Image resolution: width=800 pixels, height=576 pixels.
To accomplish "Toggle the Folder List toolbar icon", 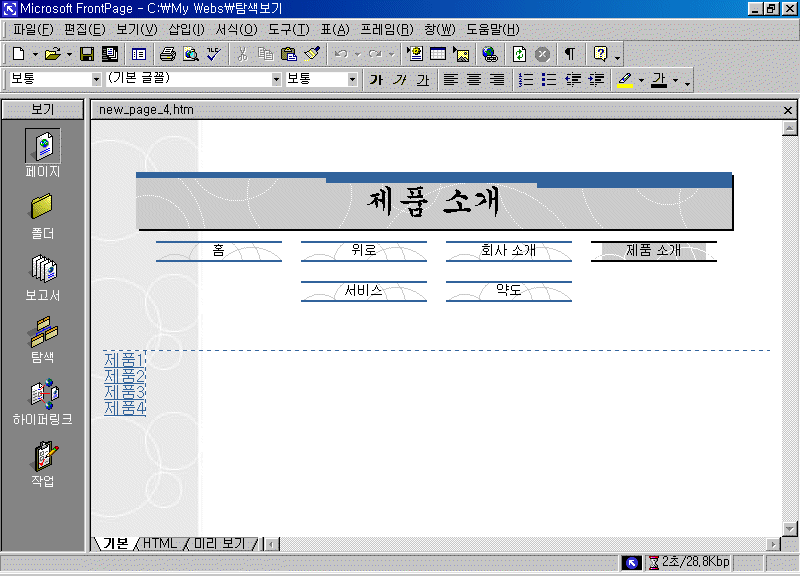I will (x=139, y=54).
